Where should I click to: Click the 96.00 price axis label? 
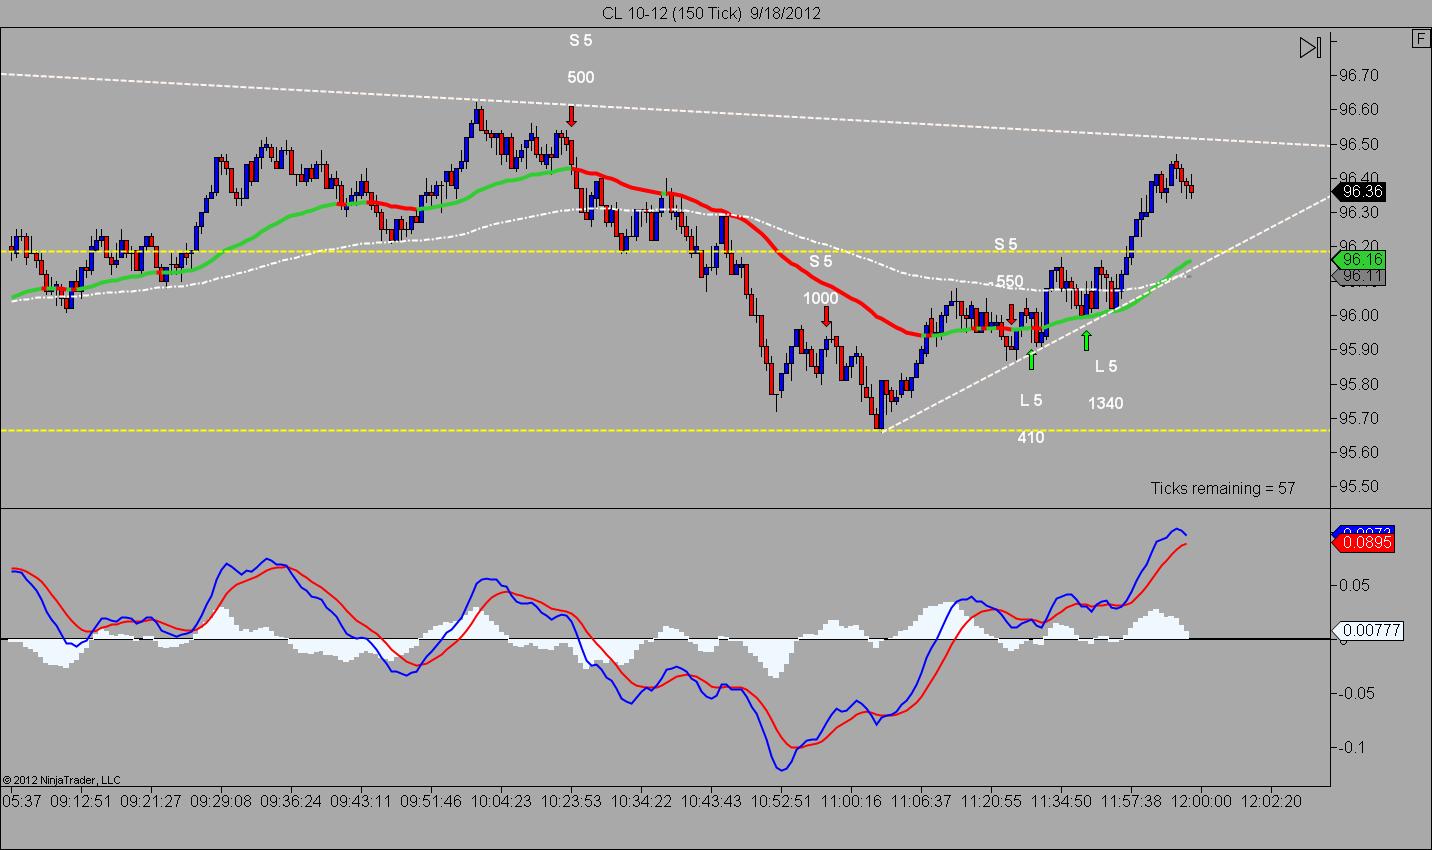point(1358,315)
